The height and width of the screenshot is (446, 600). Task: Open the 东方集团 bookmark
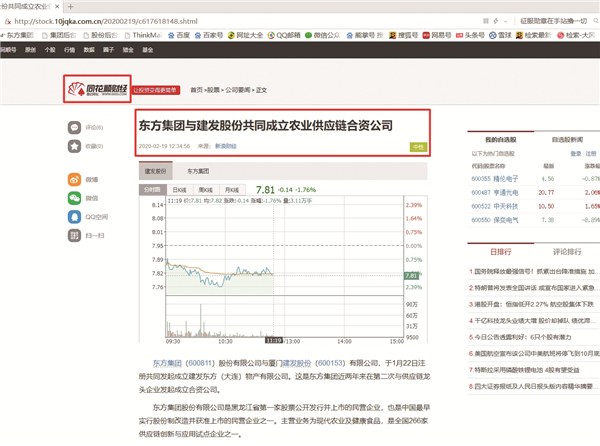[17, 35]
